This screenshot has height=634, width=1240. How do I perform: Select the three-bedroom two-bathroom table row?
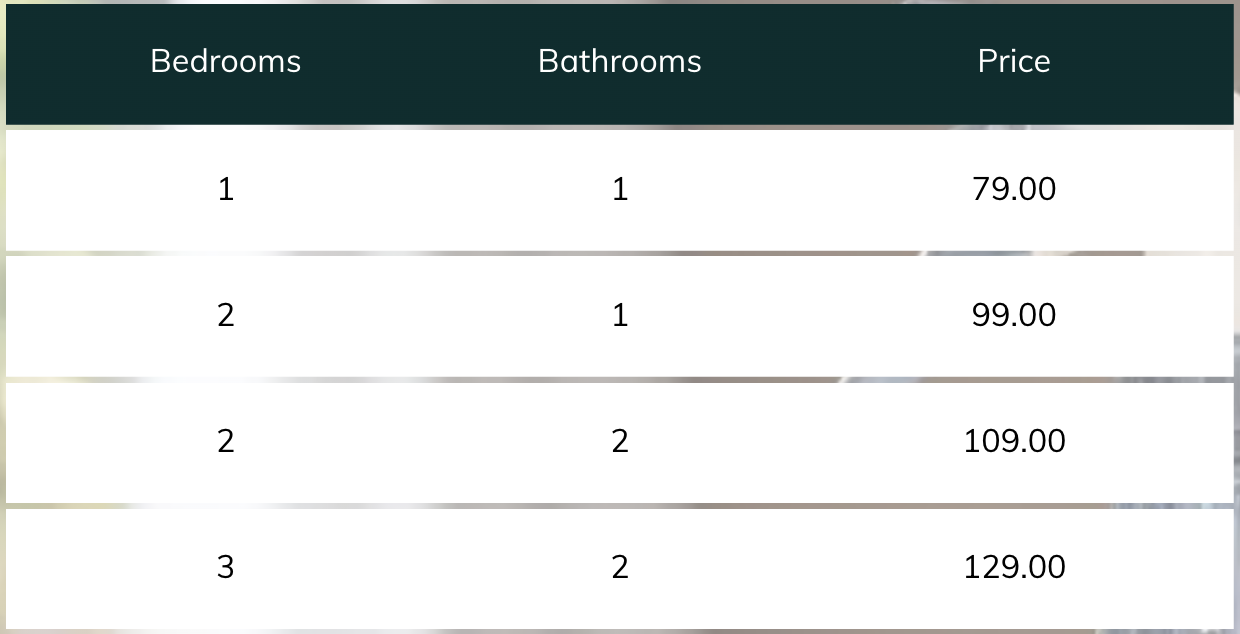(620, 568)
